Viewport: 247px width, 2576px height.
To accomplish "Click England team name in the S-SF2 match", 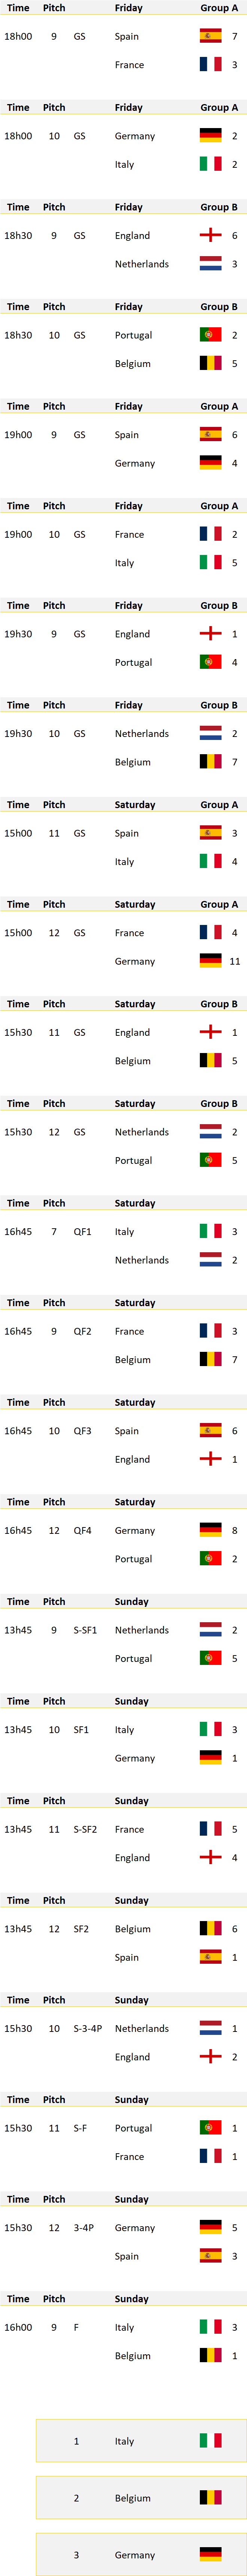I will pos(132,1858).
